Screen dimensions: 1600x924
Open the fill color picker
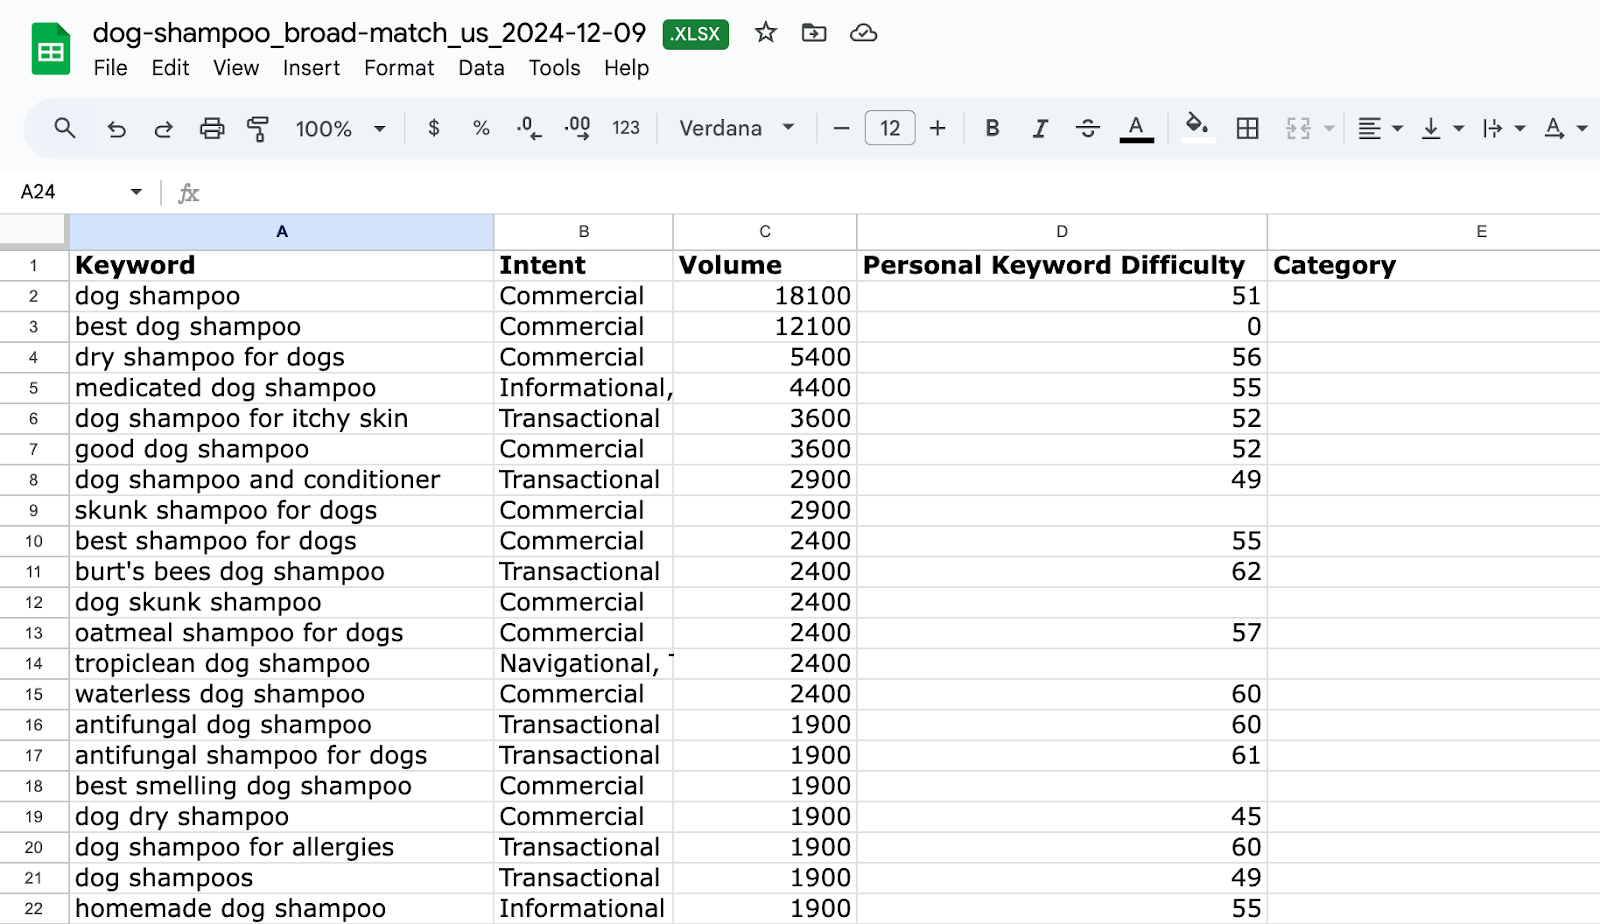tap(1198, 128)
